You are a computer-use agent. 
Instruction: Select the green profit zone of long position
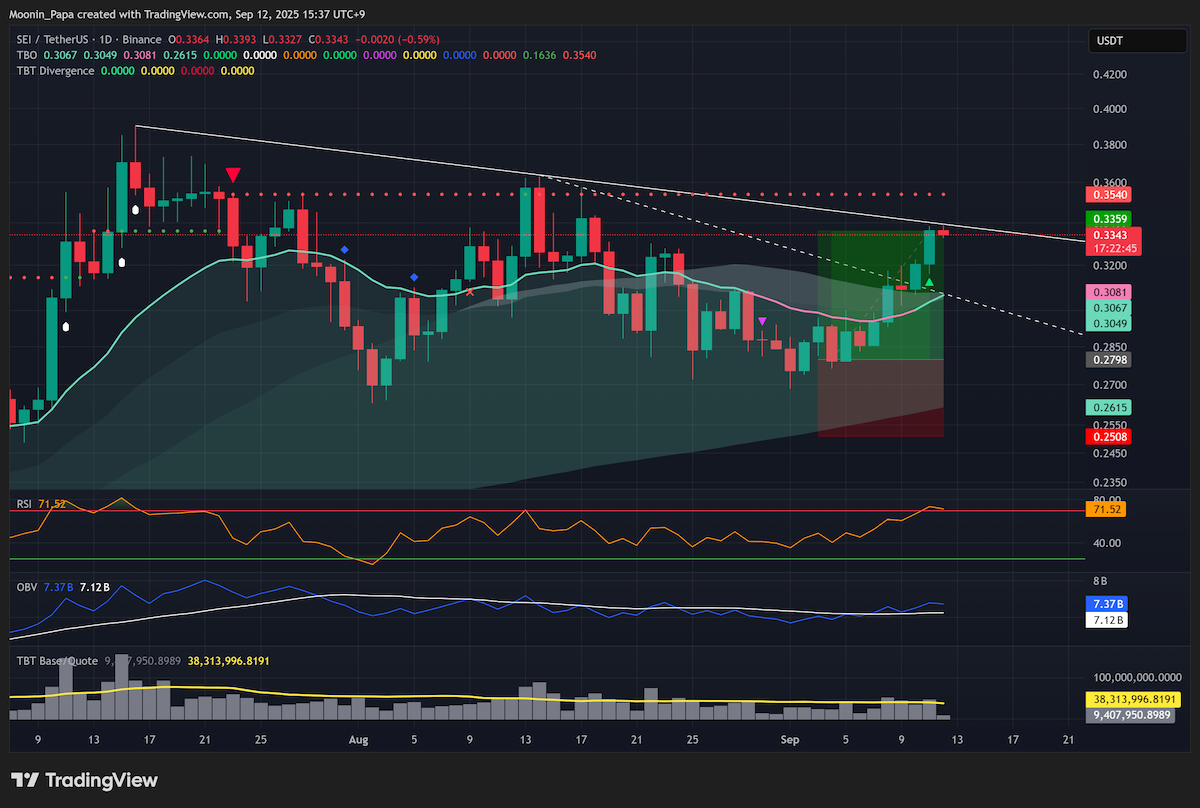point(880,295)
